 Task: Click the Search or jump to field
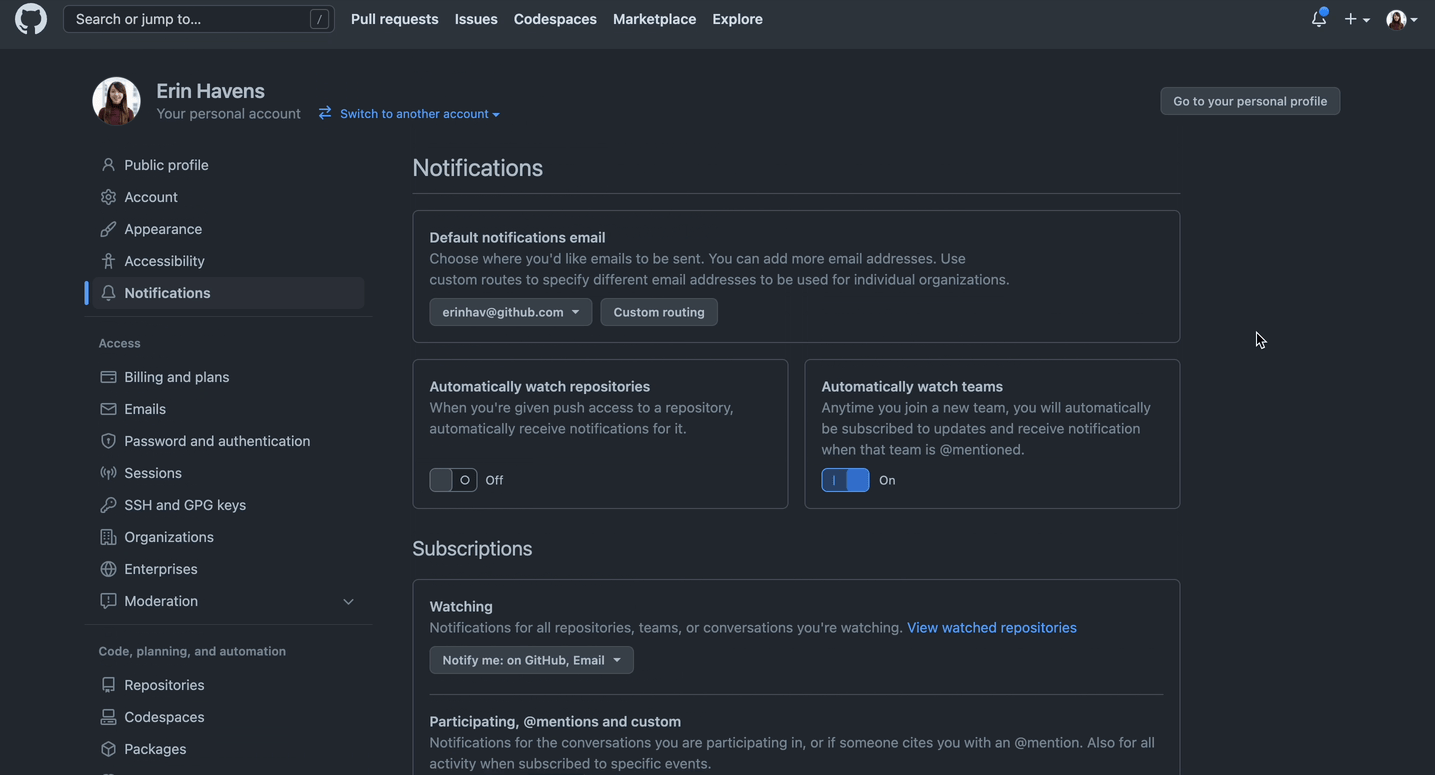coord(190,19)
